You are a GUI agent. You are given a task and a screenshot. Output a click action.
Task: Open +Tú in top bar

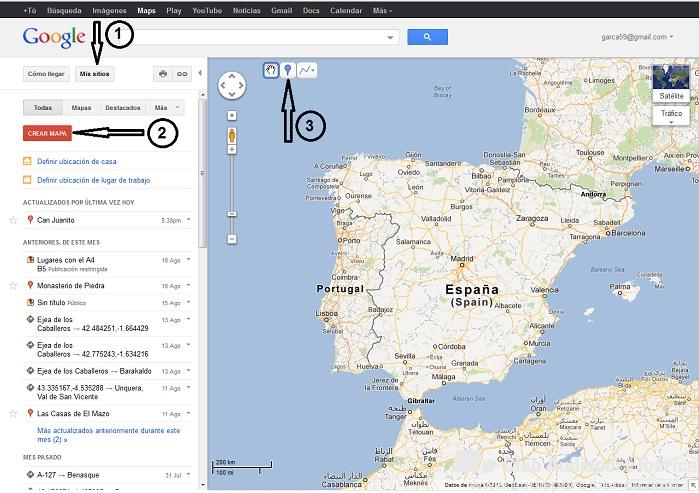click(x=29, y=10)
